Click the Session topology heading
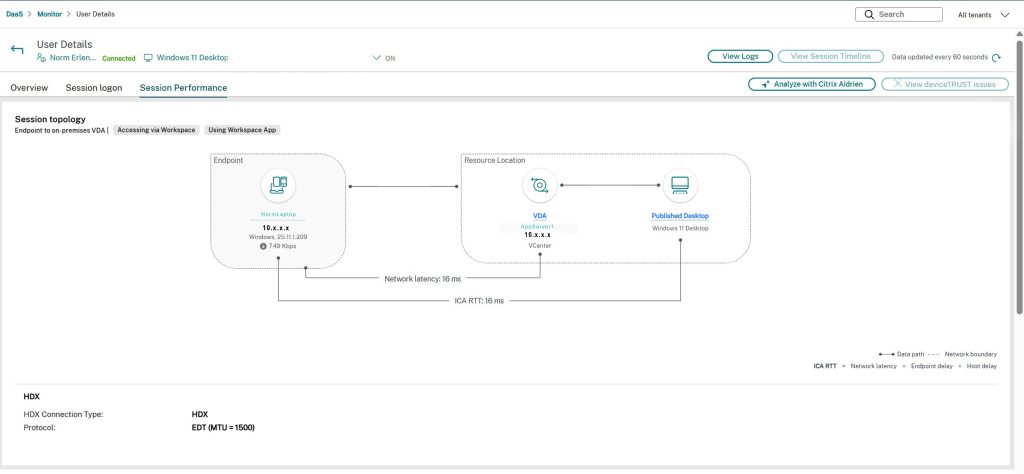Image resolution: width=1024 pixels, height=474 pixels. coord(50,119)
